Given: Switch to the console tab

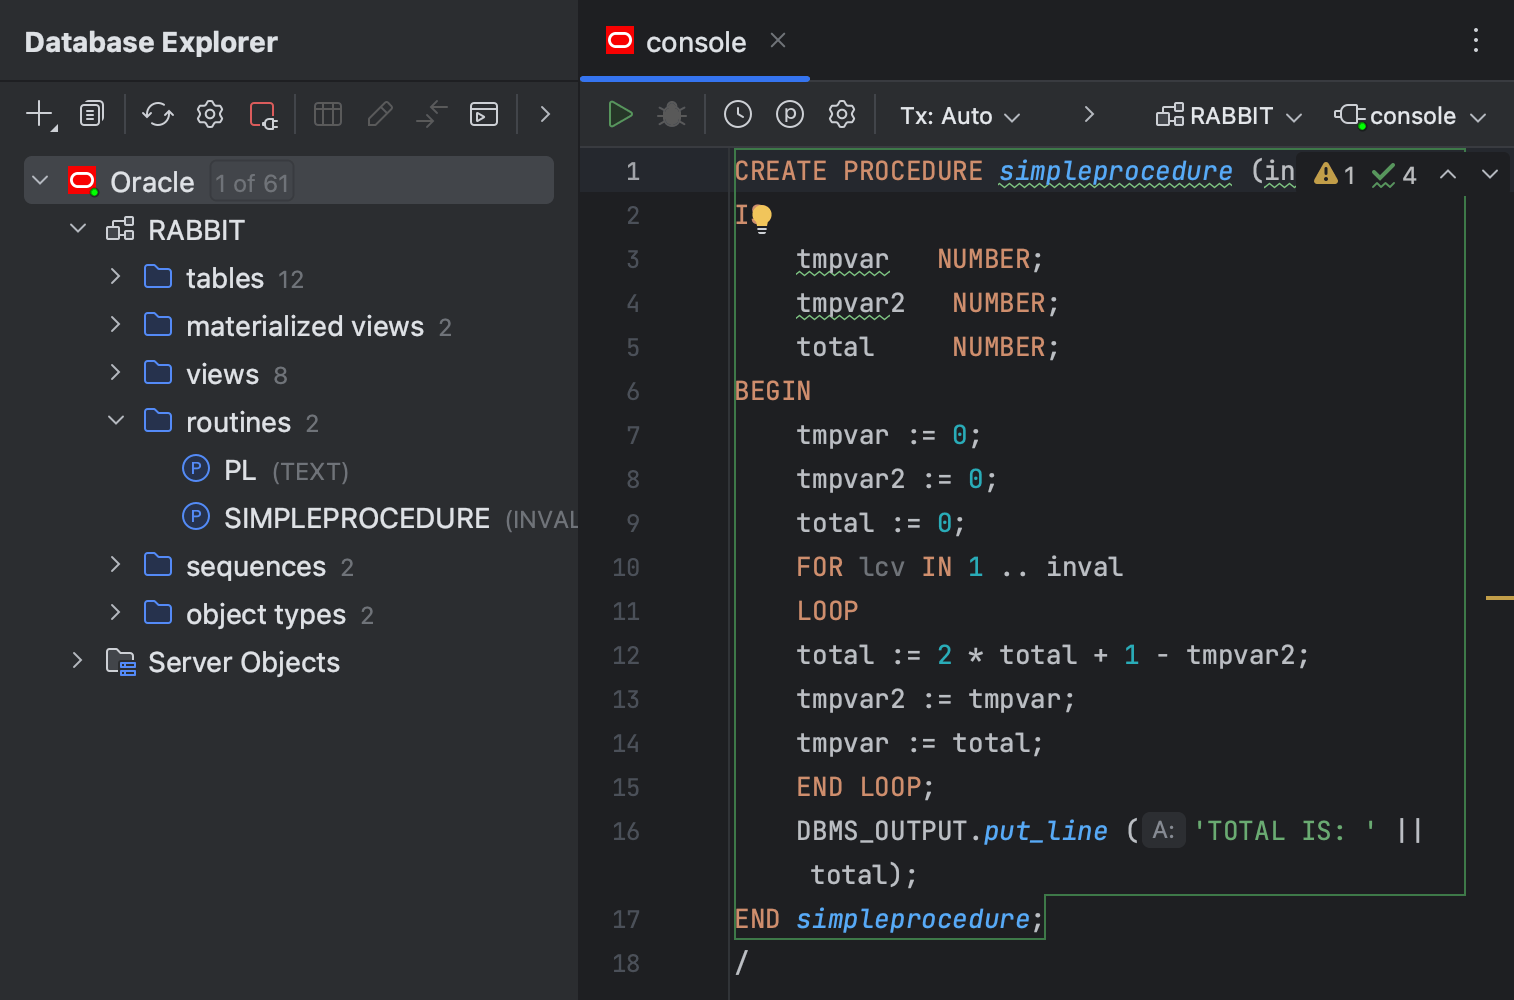Looking at the screenshot, I should point(695,41).
